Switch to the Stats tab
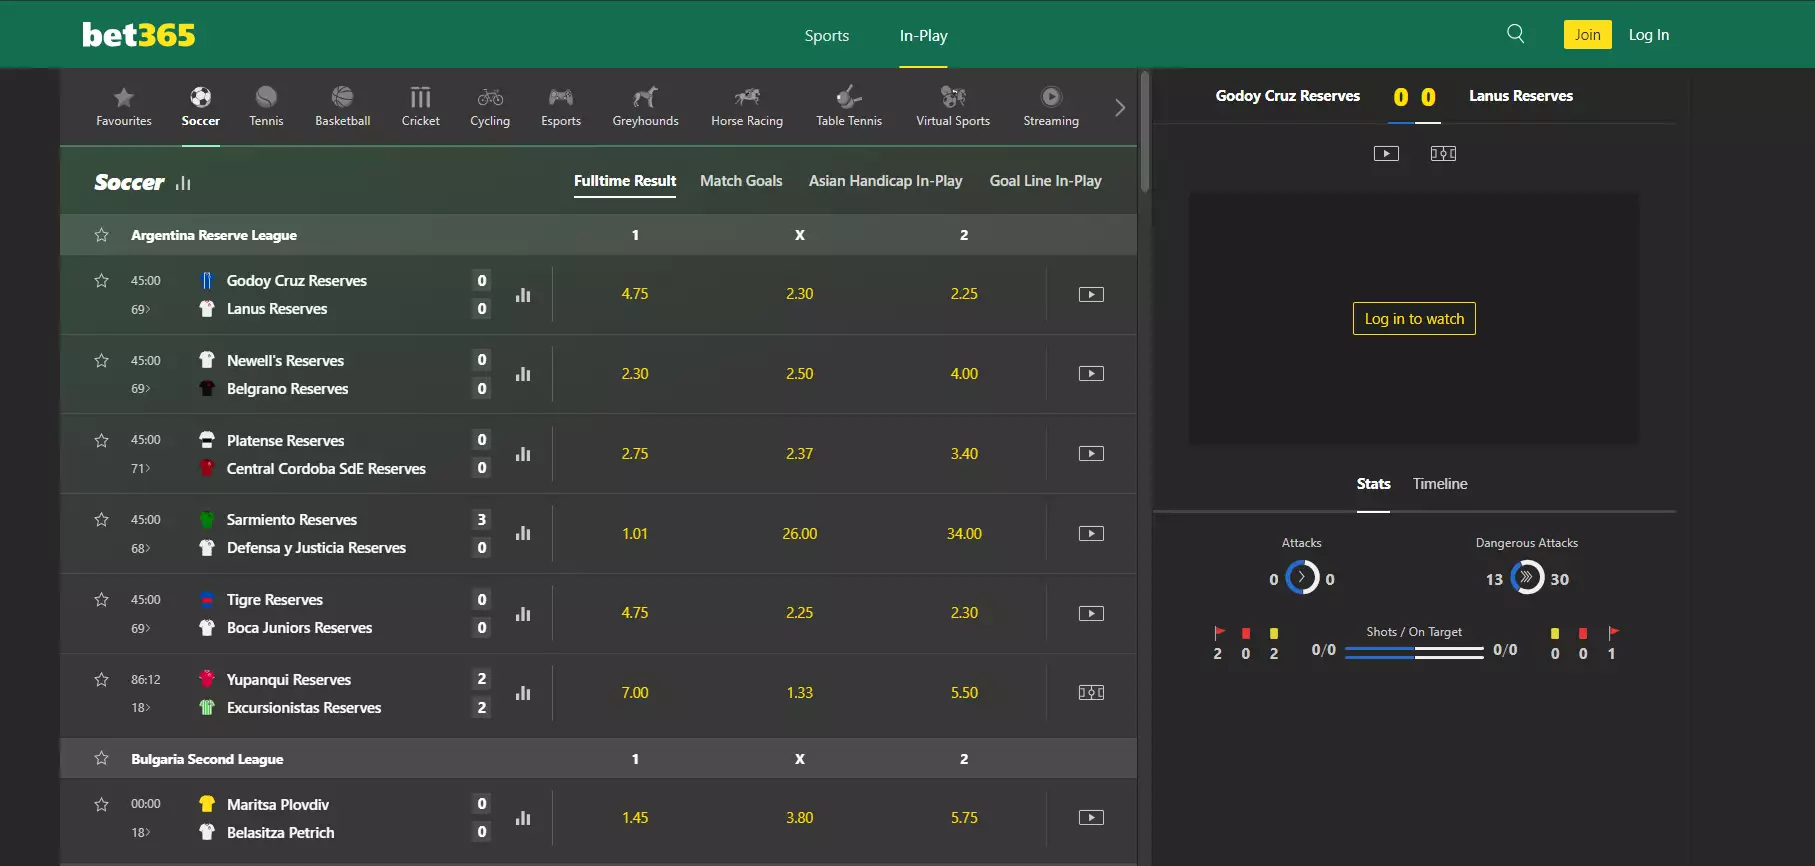Screen dimensions: 1815x866 [x=1373, y=483]
